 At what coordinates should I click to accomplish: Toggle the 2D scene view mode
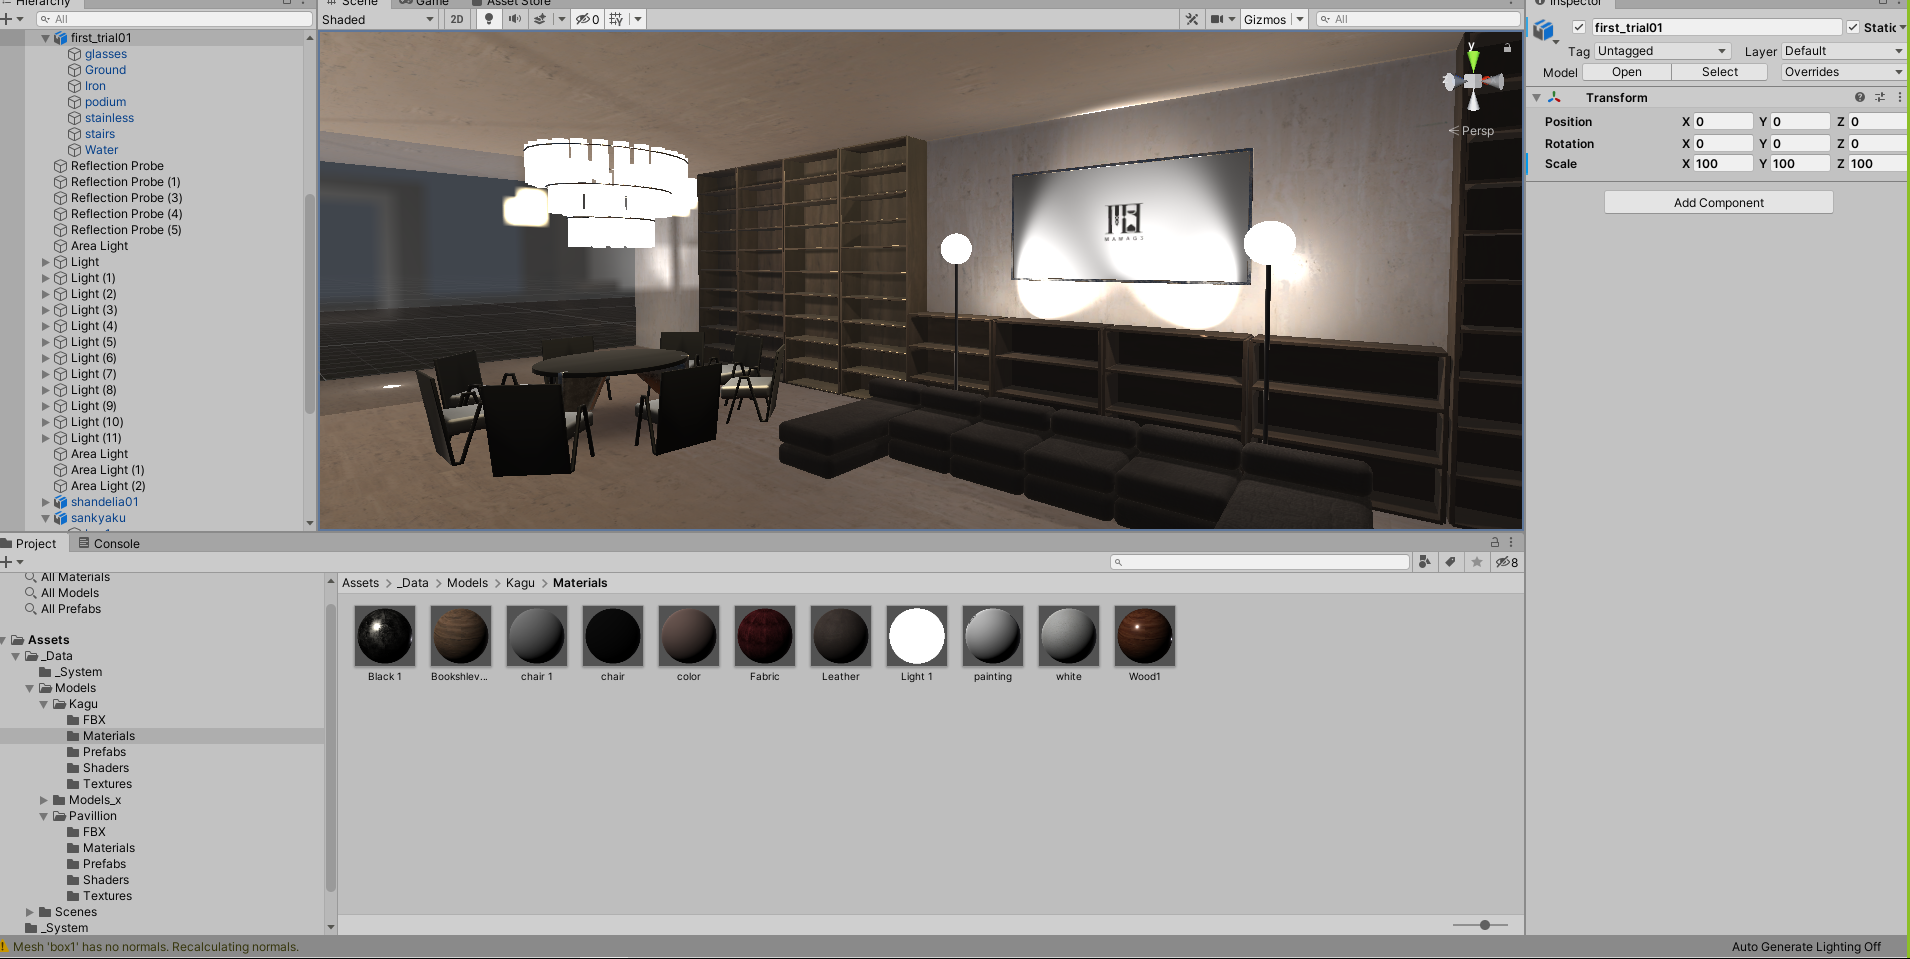pos(457,19)
